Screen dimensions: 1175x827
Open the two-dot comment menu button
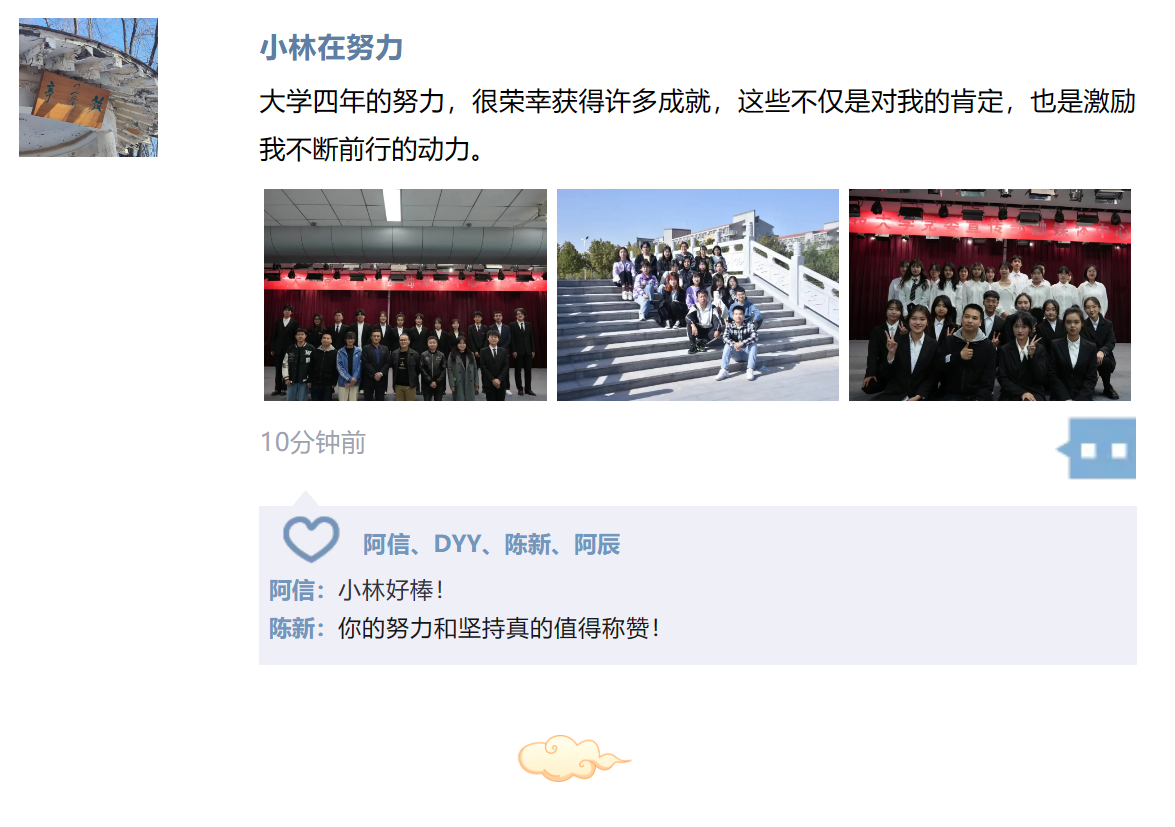[x=1098, y=449]
